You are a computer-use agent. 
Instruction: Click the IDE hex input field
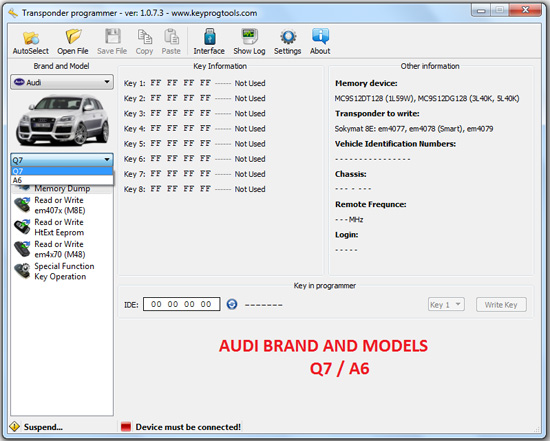[181, 304]
